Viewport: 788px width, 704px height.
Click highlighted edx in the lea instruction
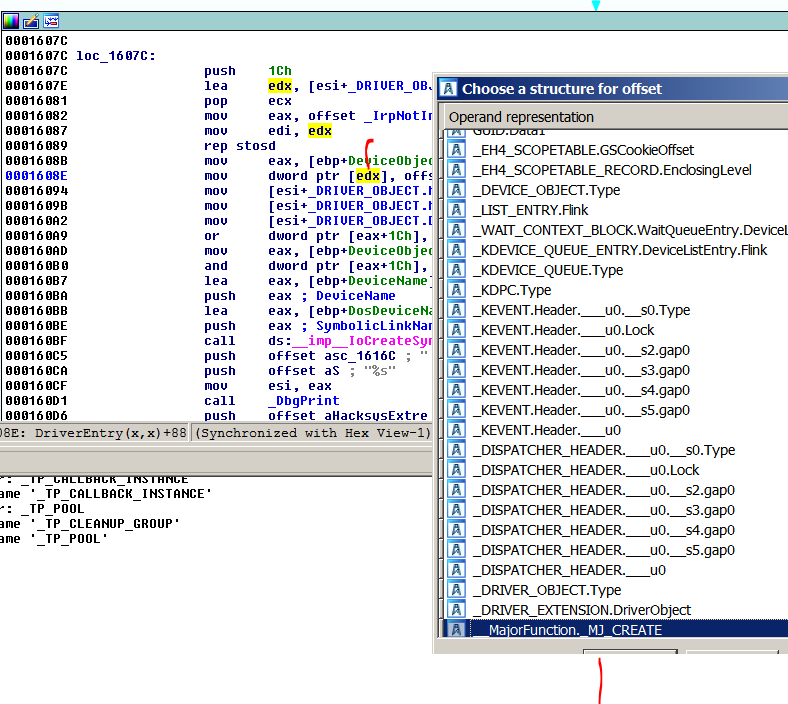point(279,86)
